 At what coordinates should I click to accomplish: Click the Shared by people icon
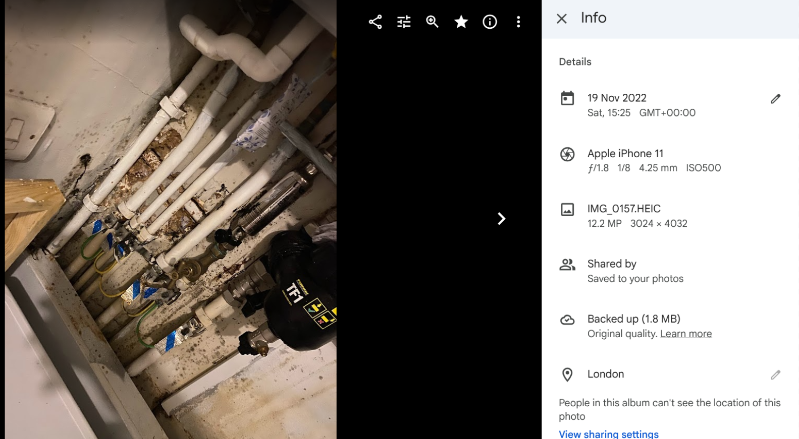click(x=567, y=264)
